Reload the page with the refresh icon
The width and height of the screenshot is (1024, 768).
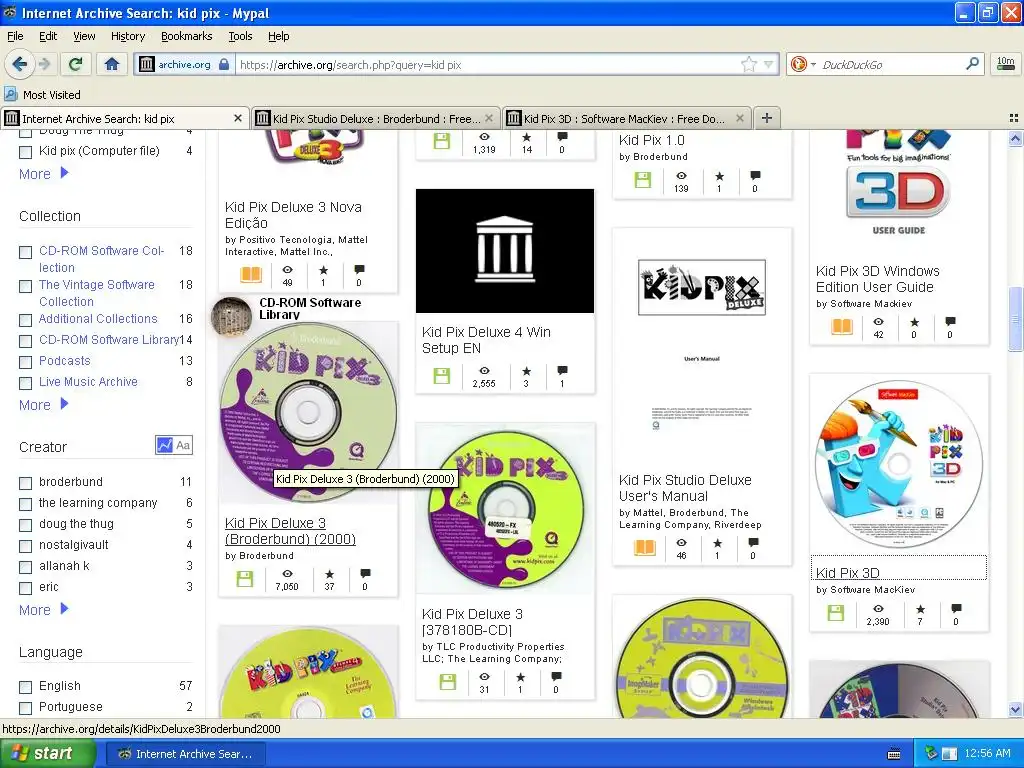pos(75,64)
